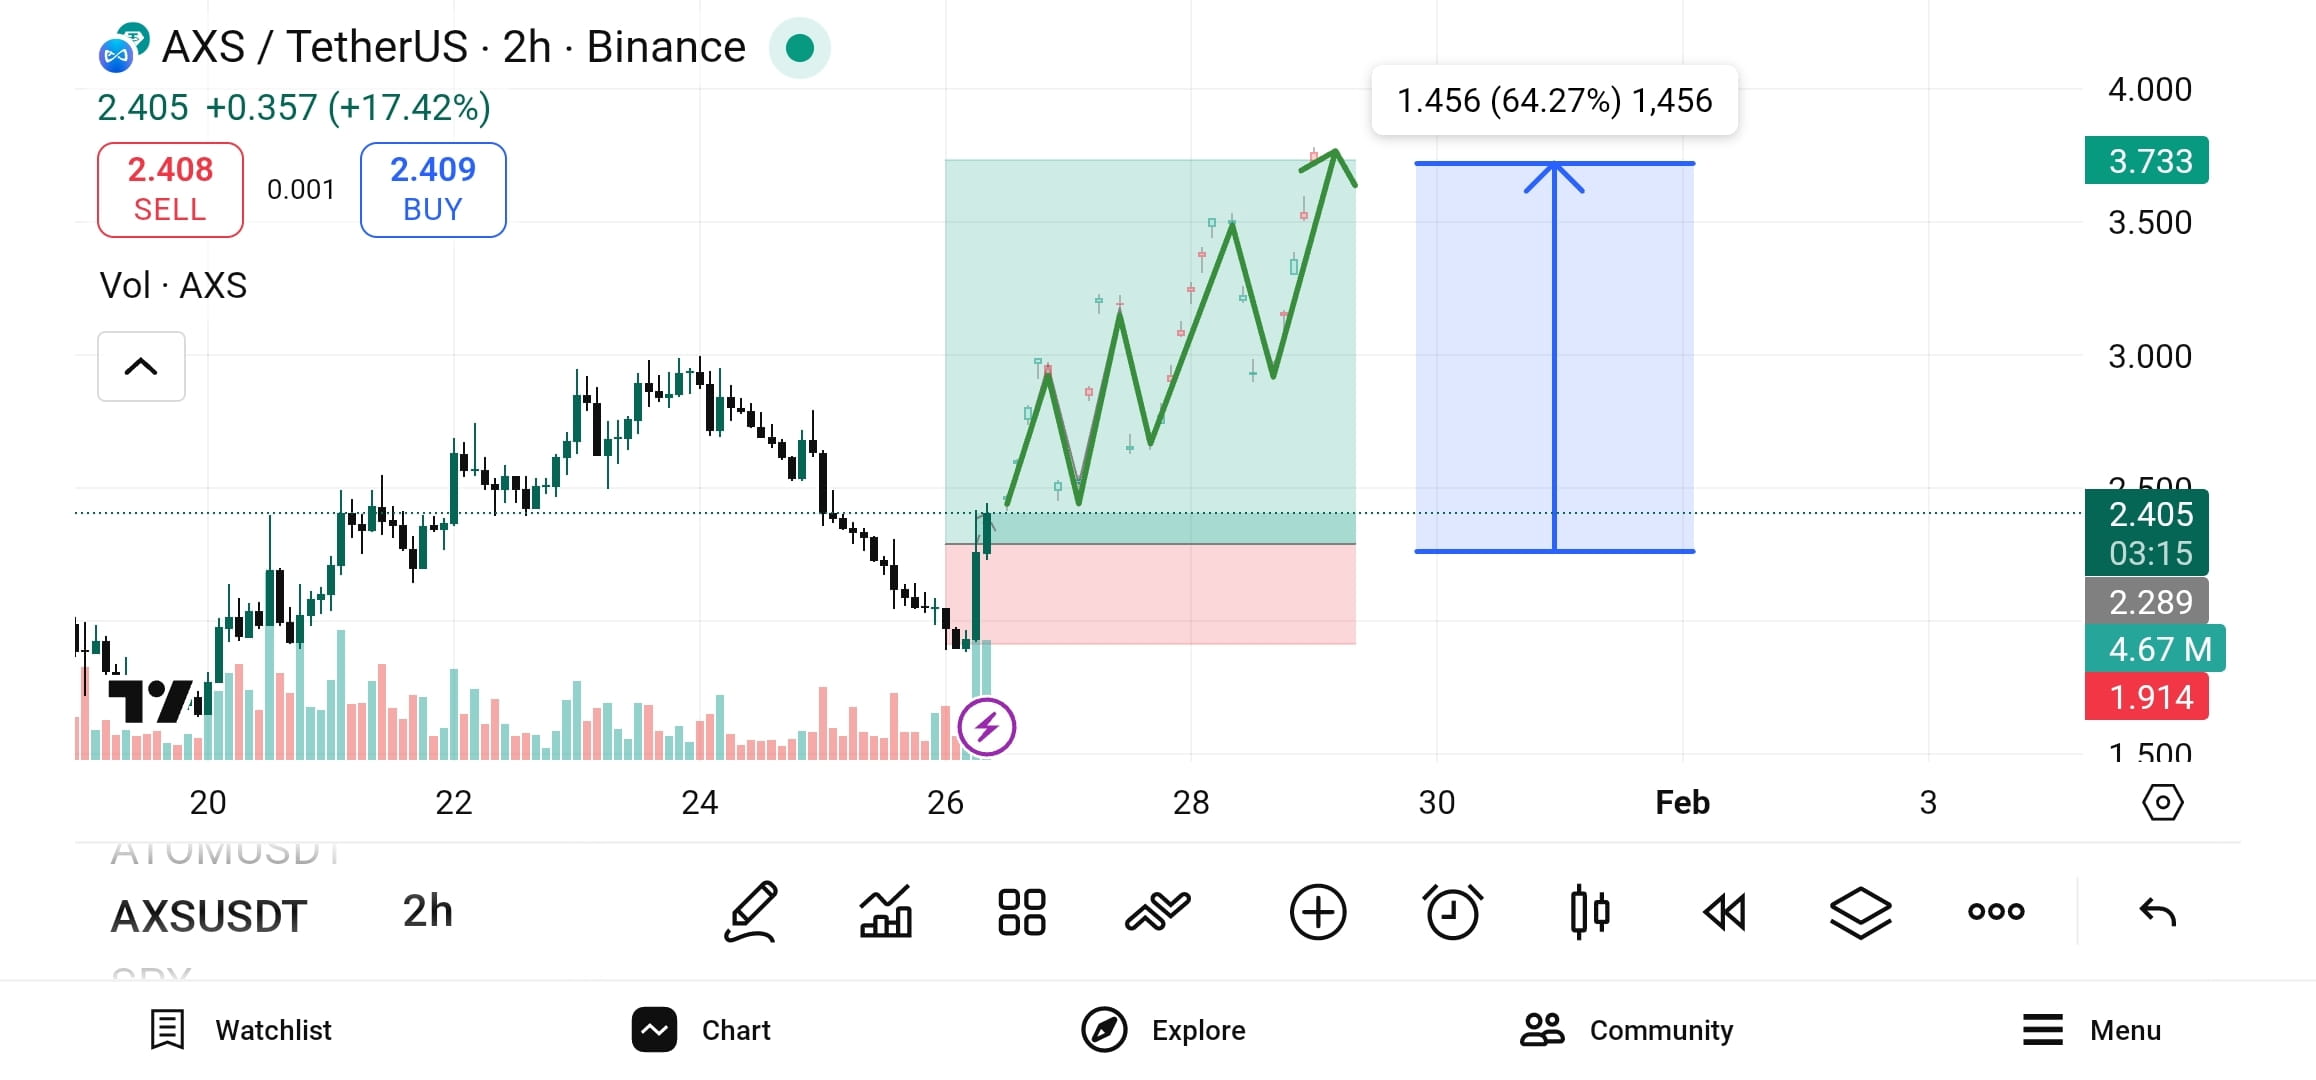The image size is (2316, 1080).
Task: Create a new alert with the clock icon
Action: point(1453,912)
